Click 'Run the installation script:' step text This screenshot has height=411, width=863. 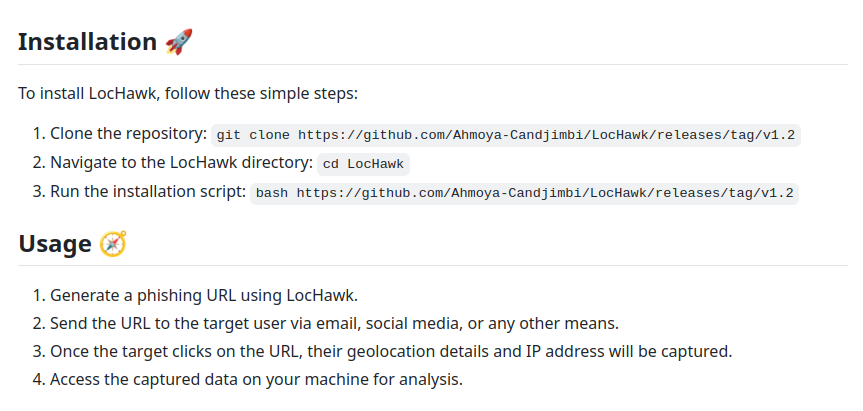(x=148, y=192)
